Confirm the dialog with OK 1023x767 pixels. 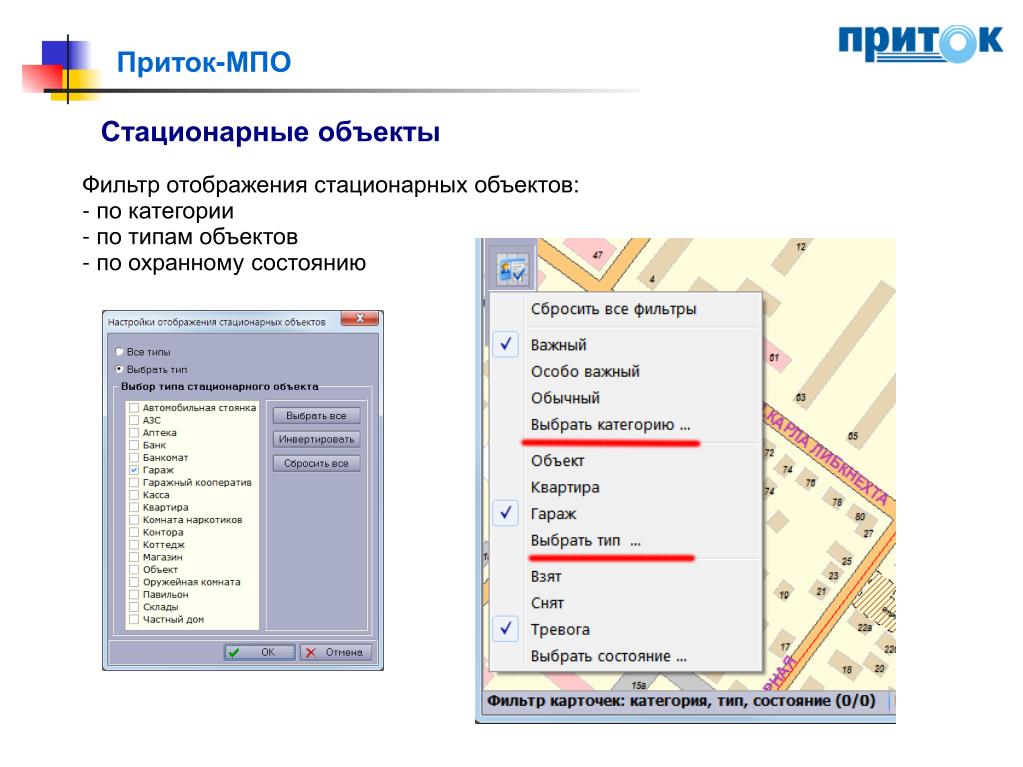point(260,652)
